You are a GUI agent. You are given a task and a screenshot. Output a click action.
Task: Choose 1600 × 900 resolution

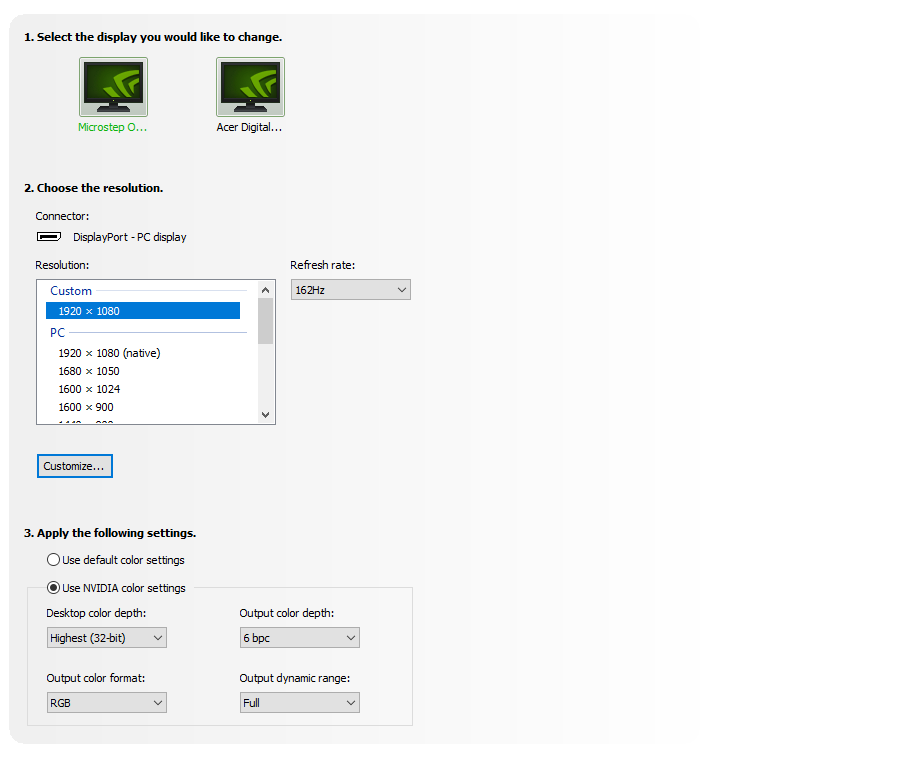click(x=86, y=407)
